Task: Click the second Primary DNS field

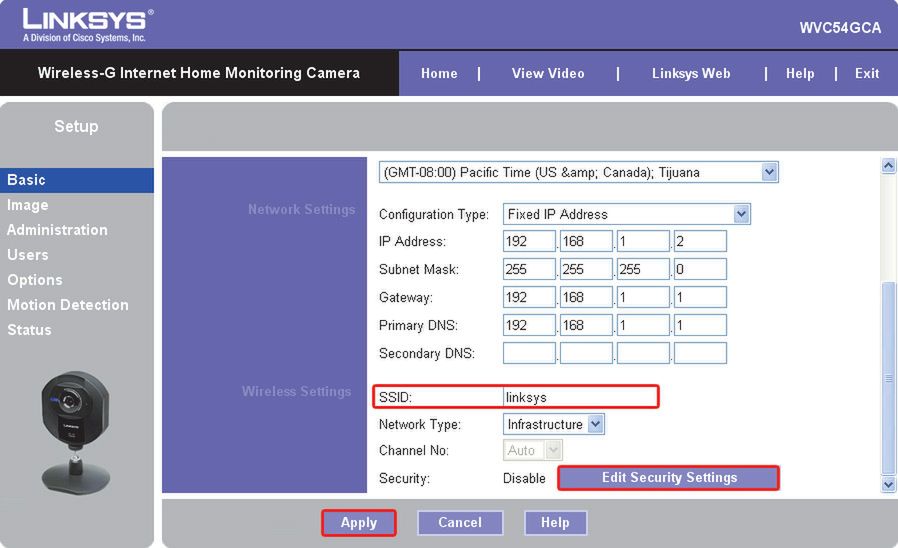Action: (x=586, y=325)
